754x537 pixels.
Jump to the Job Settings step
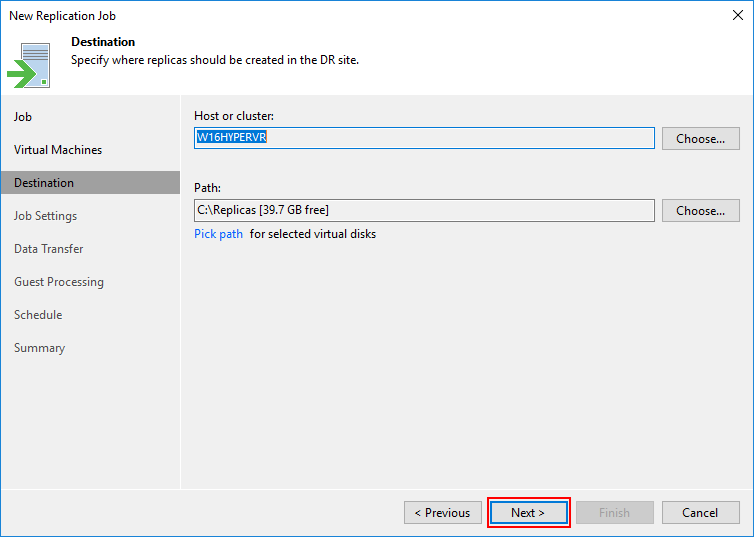point(45,216)
